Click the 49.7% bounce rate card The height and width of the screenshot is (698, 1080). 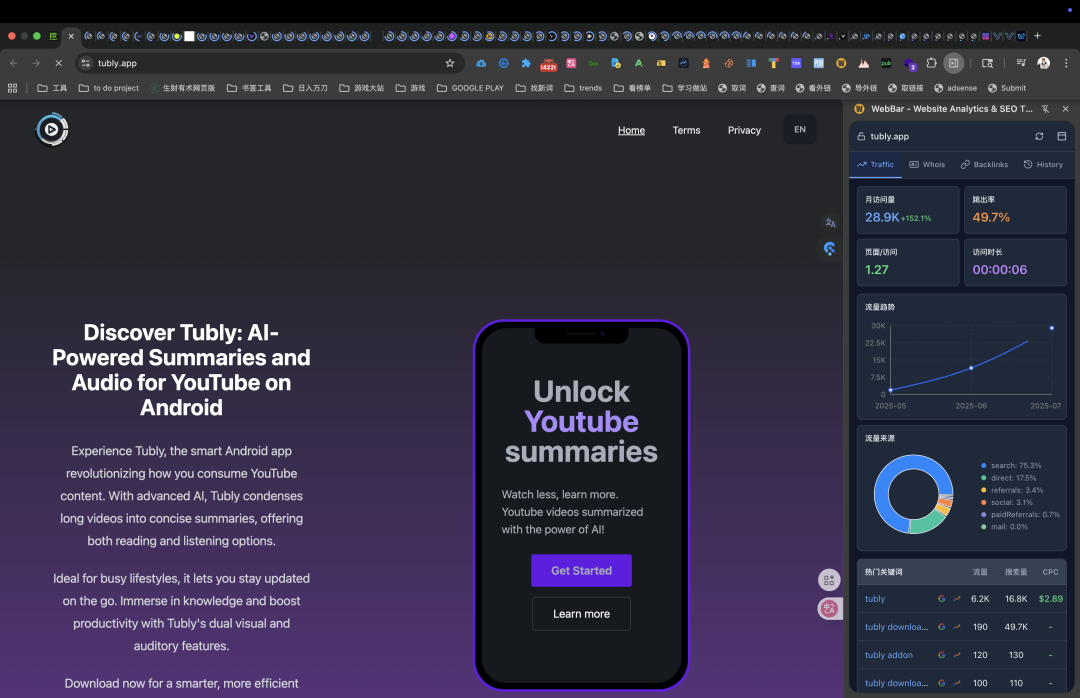(1015, 210)
